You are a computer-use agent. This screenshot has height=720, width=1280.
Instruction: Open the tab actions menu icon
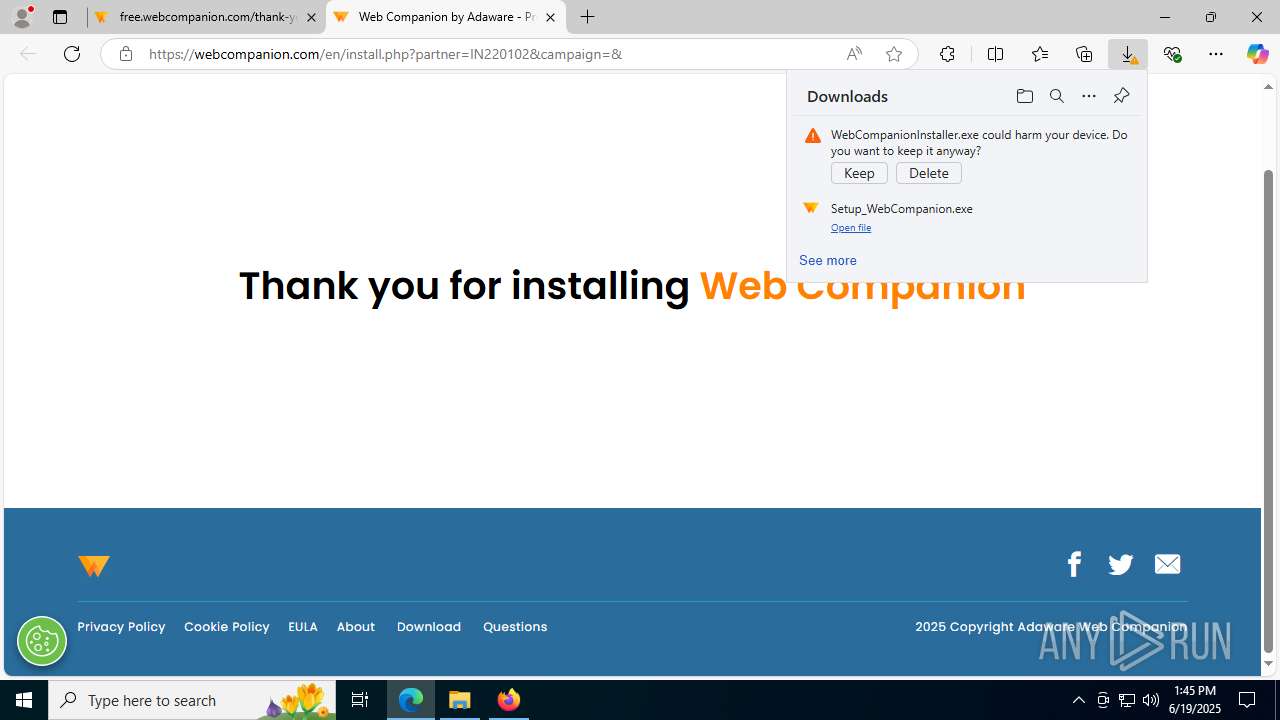coord(60,17)
